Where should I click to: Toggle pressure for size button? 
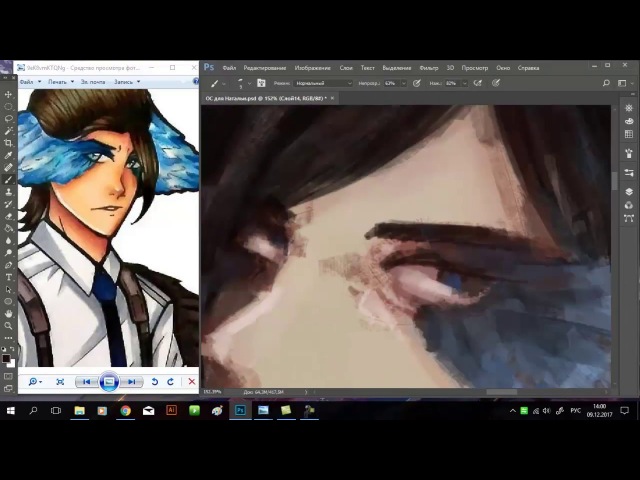tap(496, 83)
